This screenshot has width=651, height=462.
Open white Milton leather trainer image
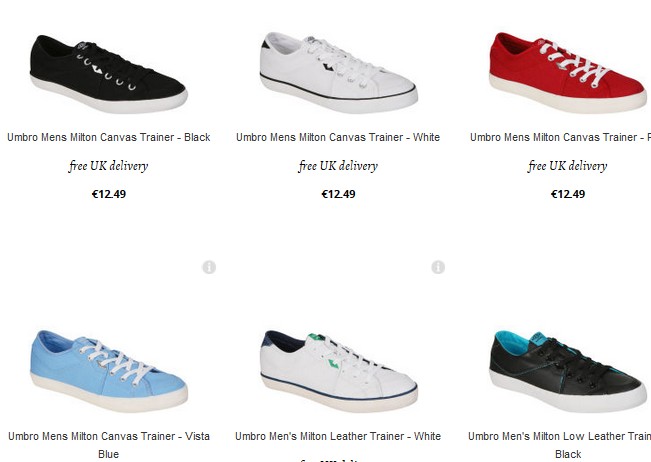[338, 371]
